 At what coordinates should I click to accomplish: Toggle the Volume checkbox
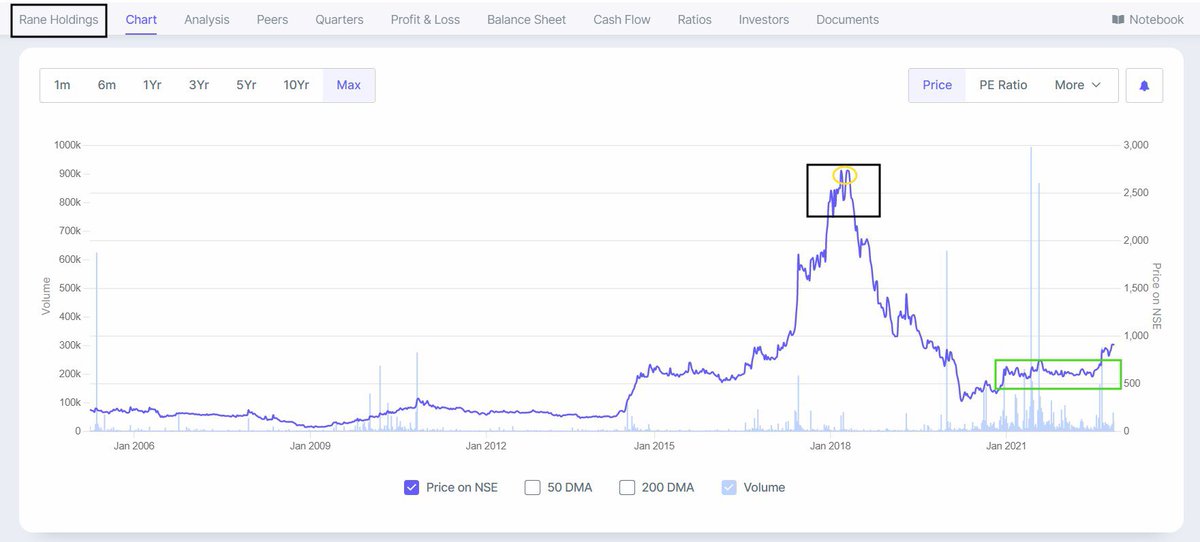click(x=729, y=487)
